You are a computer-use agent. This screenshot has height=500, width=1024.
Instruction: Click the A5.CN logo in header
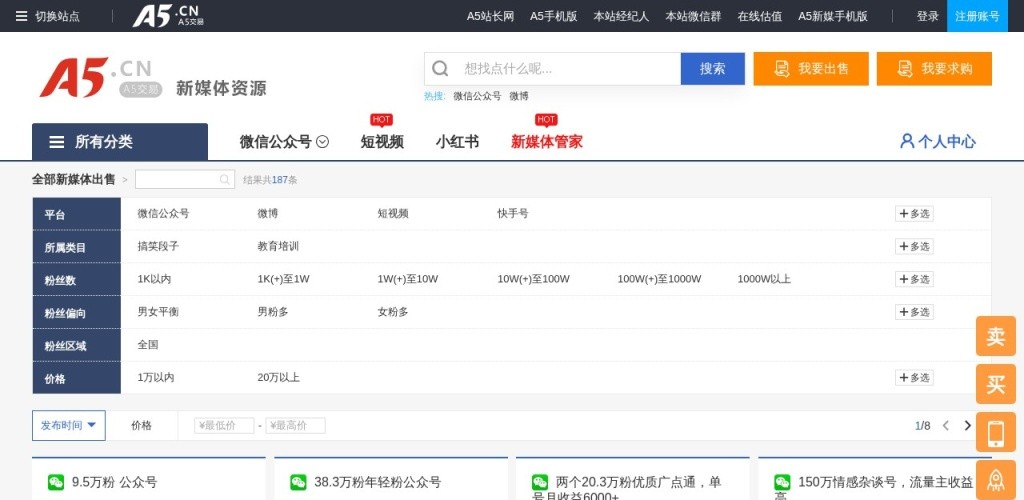(96, 78)
